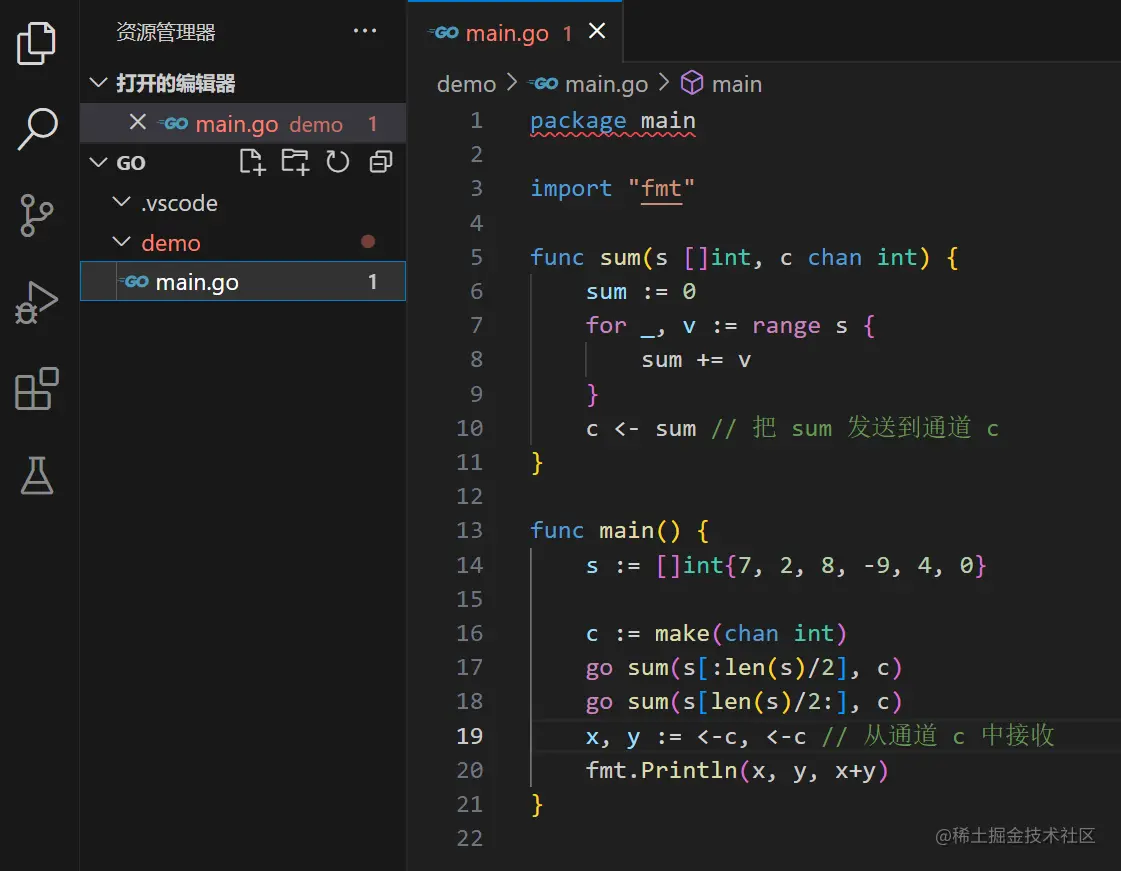Click the Go file icon in the editor tab
Image resolution: width=1121 pixels, height=871 pixels.
point(443,32)
